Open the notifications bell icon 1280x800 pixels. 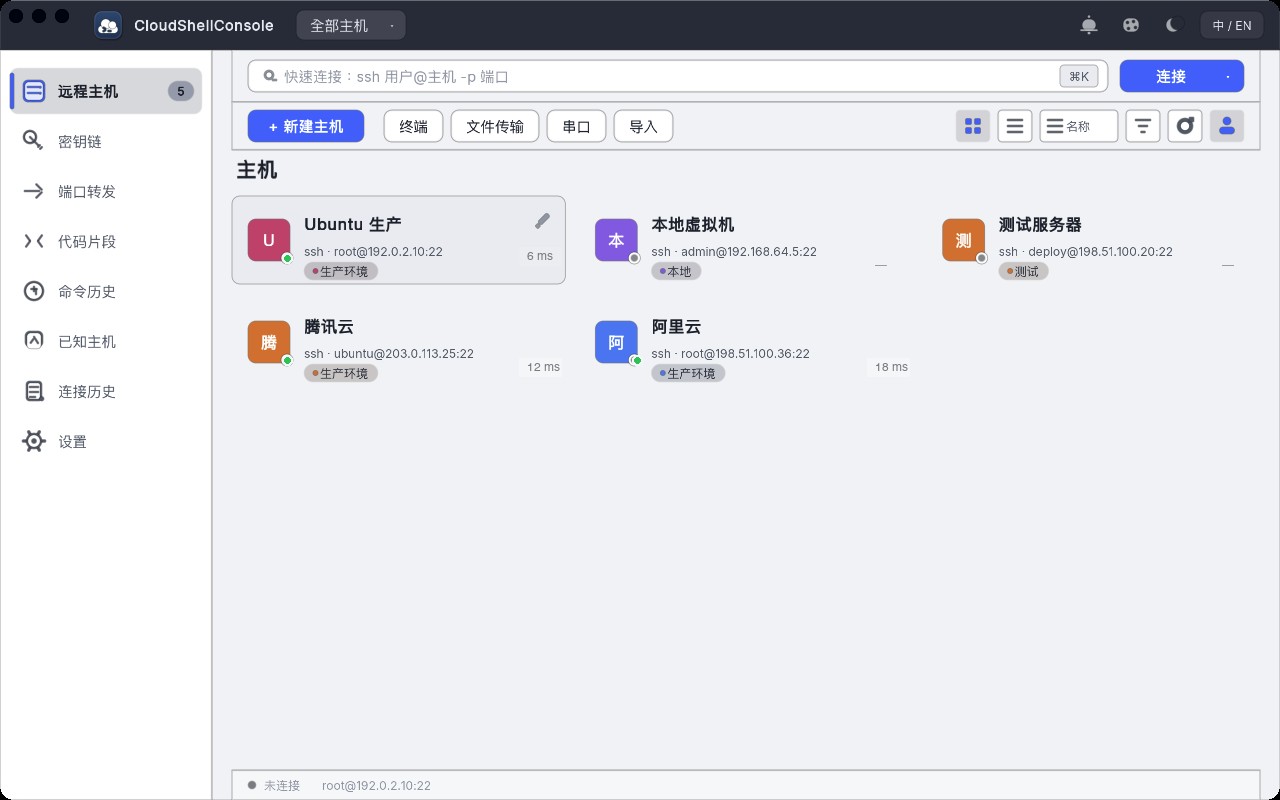point(1089,25)
